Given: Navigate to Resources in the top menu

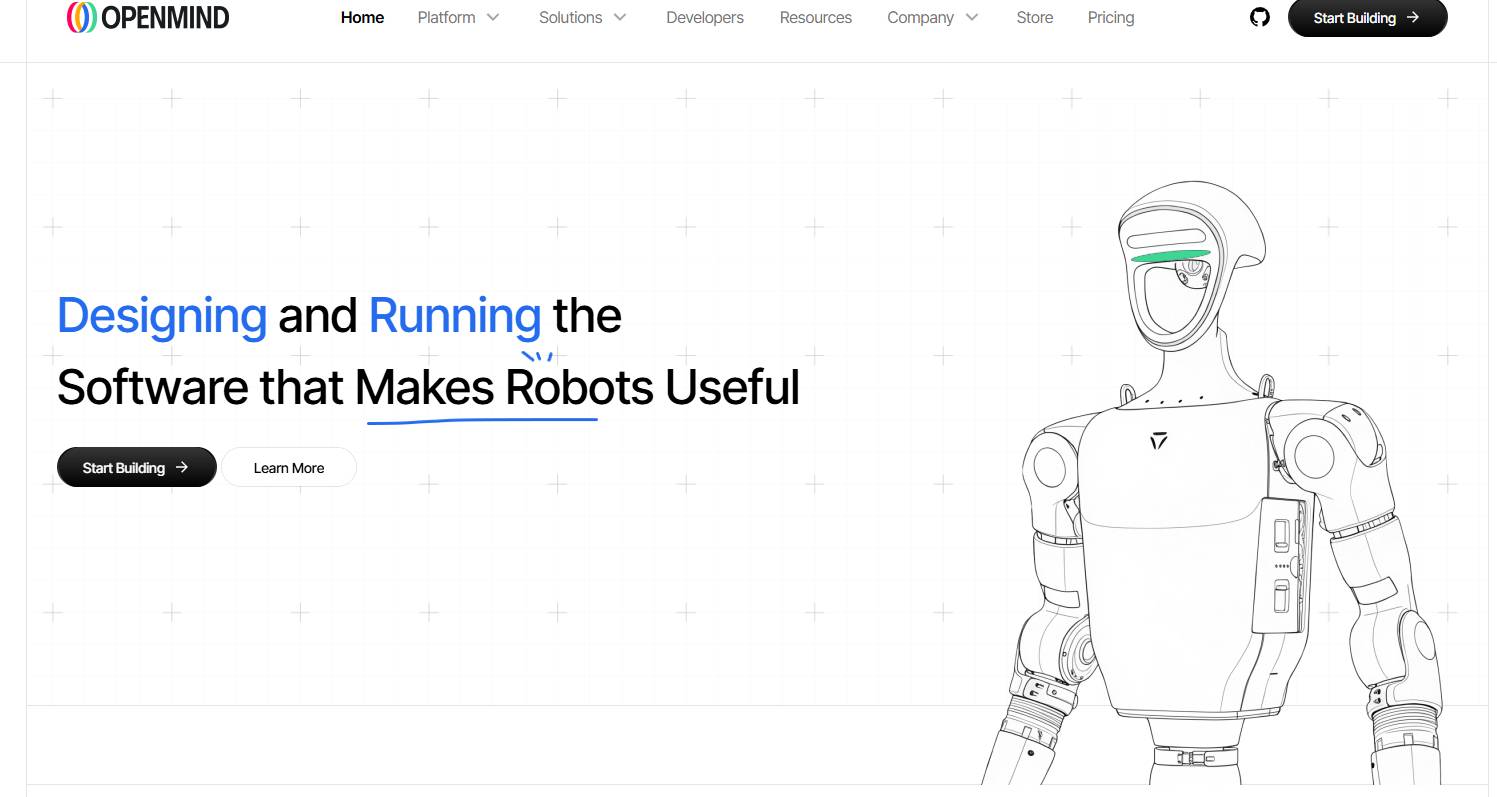Looking at the screenshot, I should (816, 17).
